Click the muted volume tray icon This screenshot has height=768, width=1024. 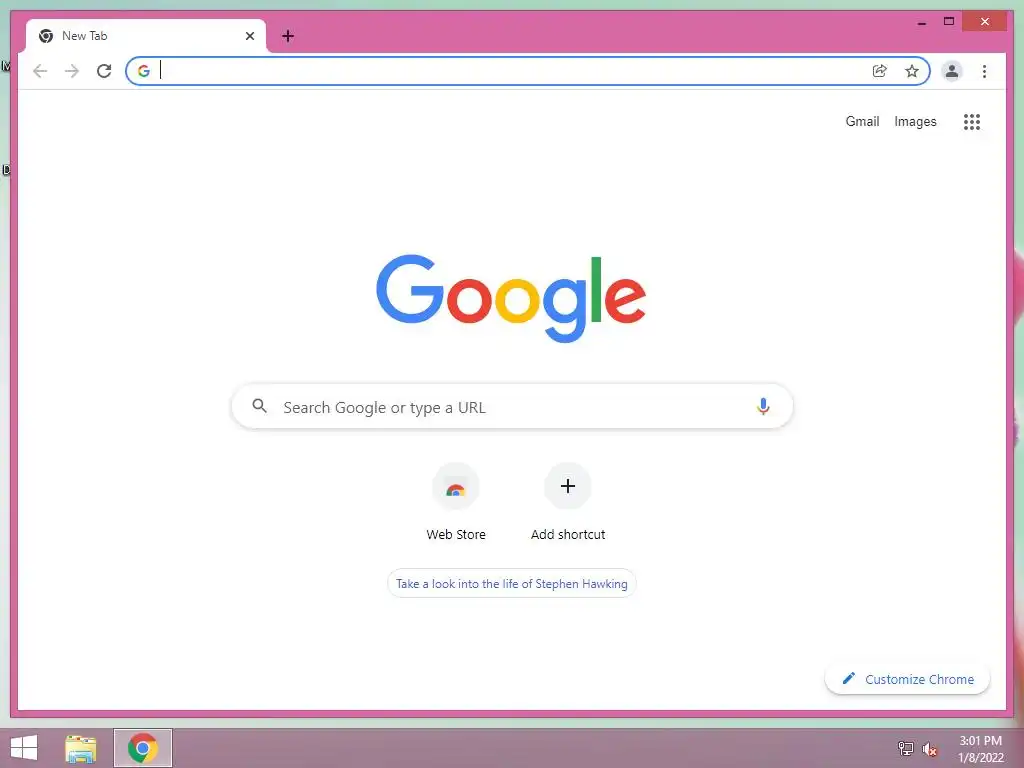click(x=930, y=749)
